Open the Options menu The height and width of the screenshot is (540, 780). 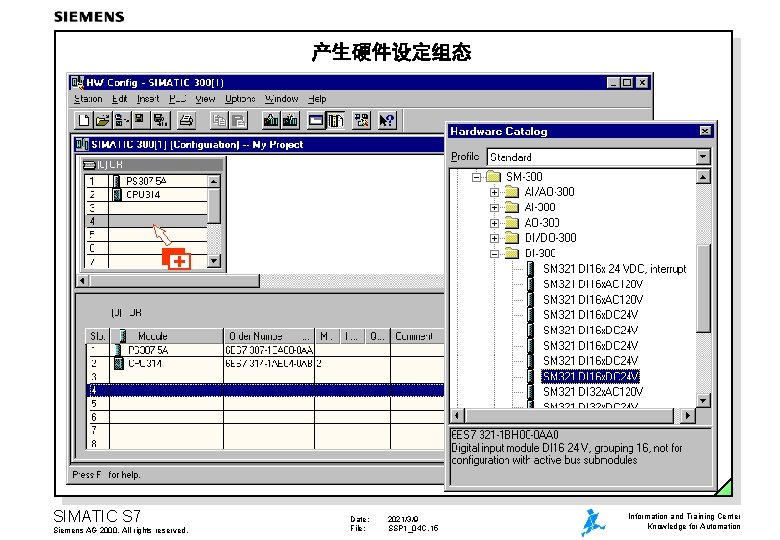tap(240, 99)
